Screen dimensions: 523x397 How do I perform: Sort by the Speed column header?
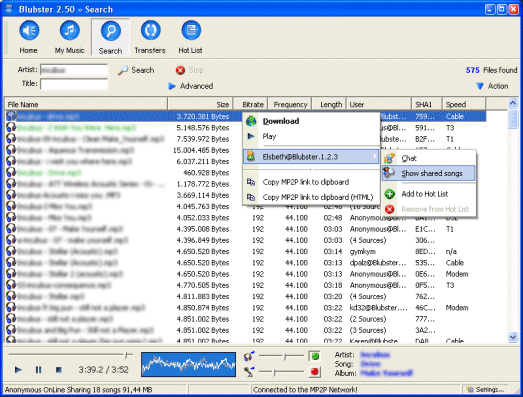[464, 104]
